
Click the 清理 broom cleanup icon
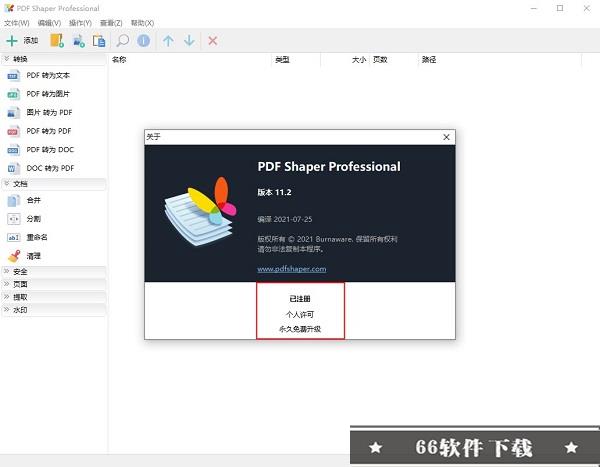click(14, 256)
